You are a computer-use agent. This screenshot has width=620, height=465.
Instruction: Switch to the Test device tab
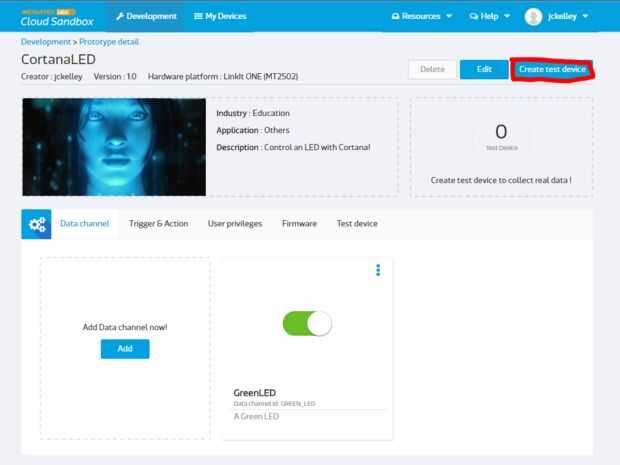(x=357, y=223)
